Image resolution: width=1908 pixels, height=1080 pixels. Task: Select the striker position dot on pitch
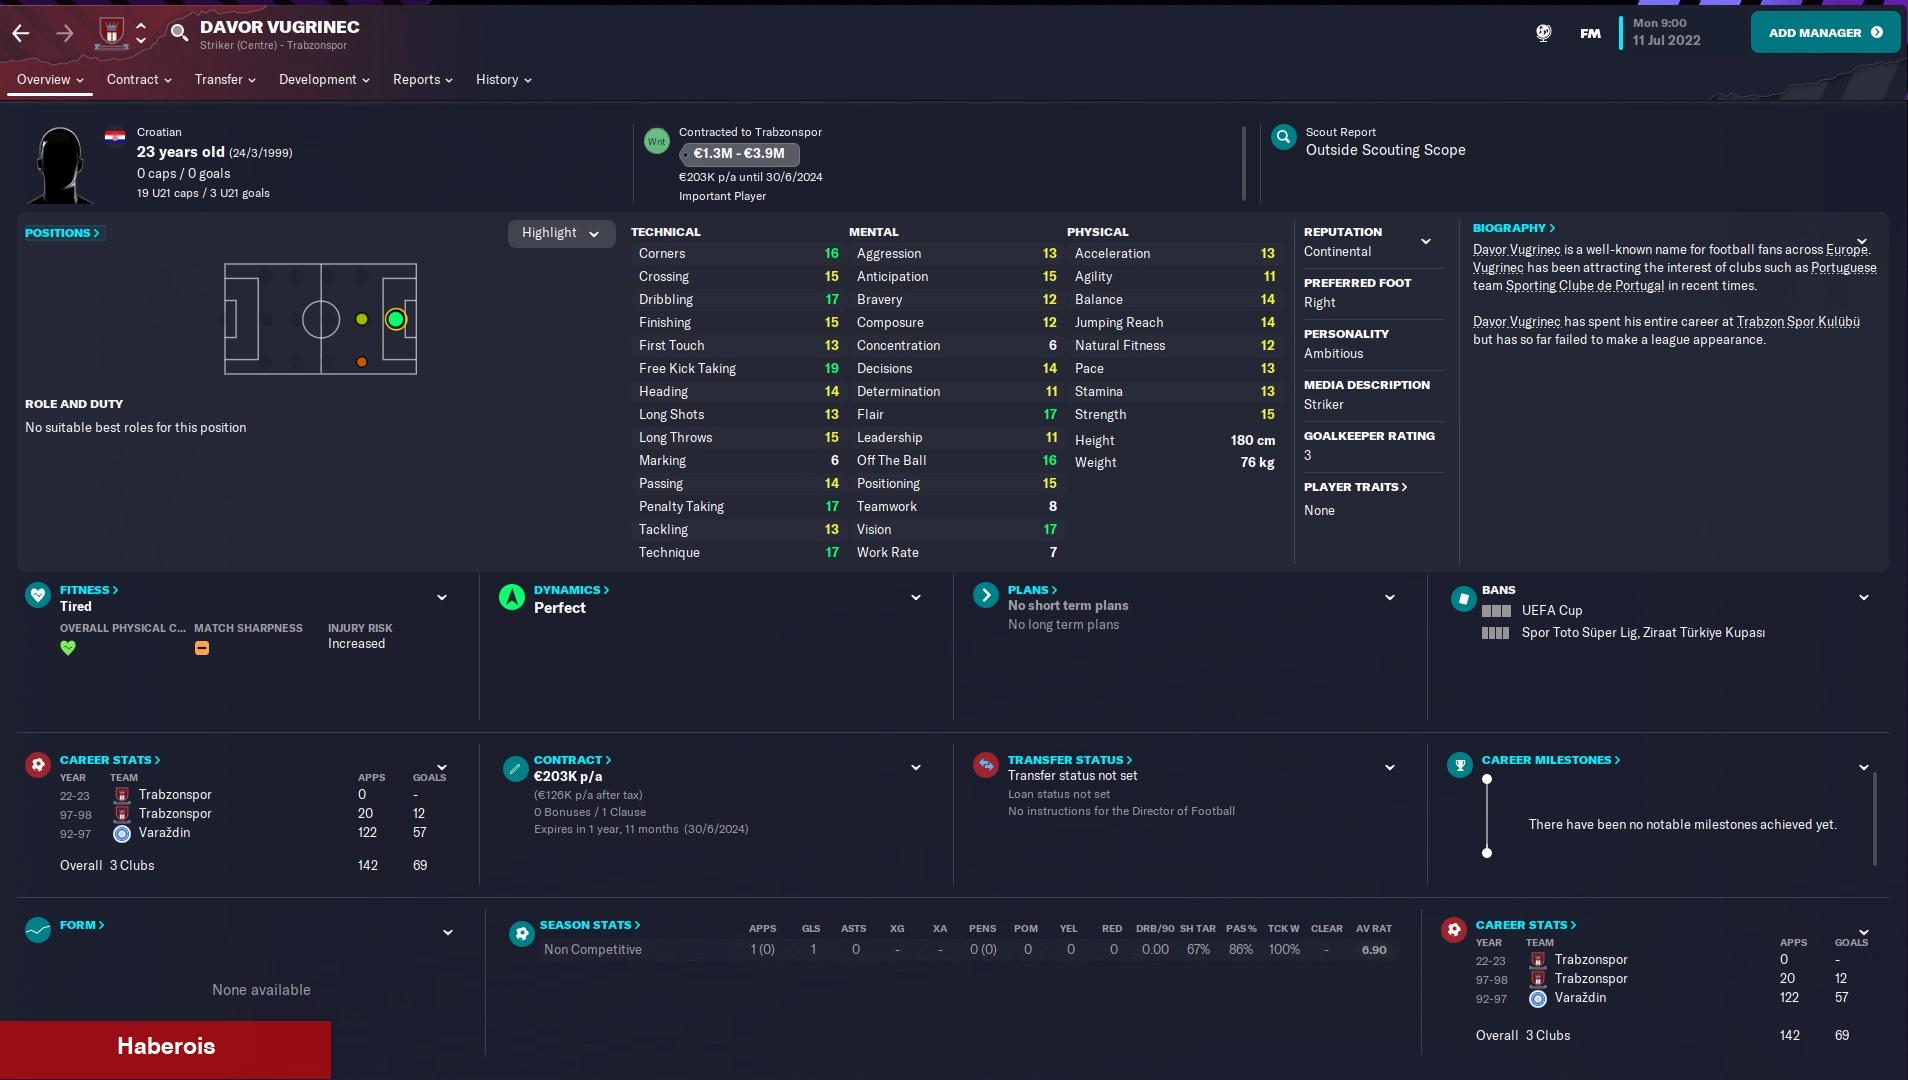click(396, 320)
